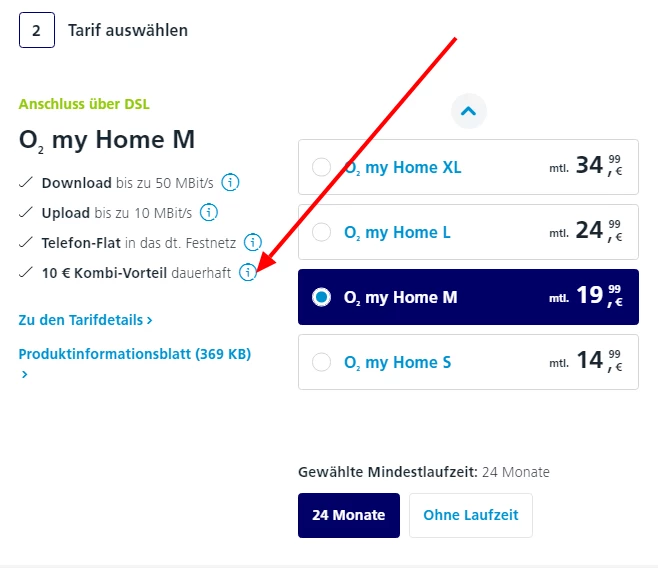This screenshot has width=658, height=568.
Task: Click the selected O2 my Home M radio
Action: [x=322, y=297]
